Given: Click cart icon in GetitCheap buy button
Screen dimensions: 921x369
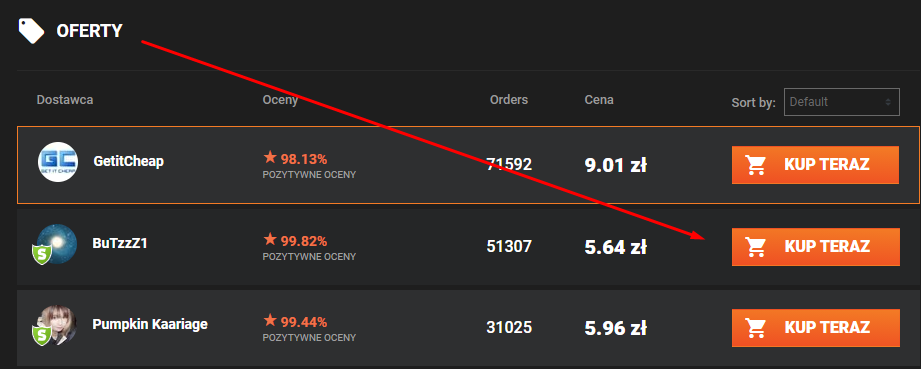Looking at the screenshot, I should (756, 165).
